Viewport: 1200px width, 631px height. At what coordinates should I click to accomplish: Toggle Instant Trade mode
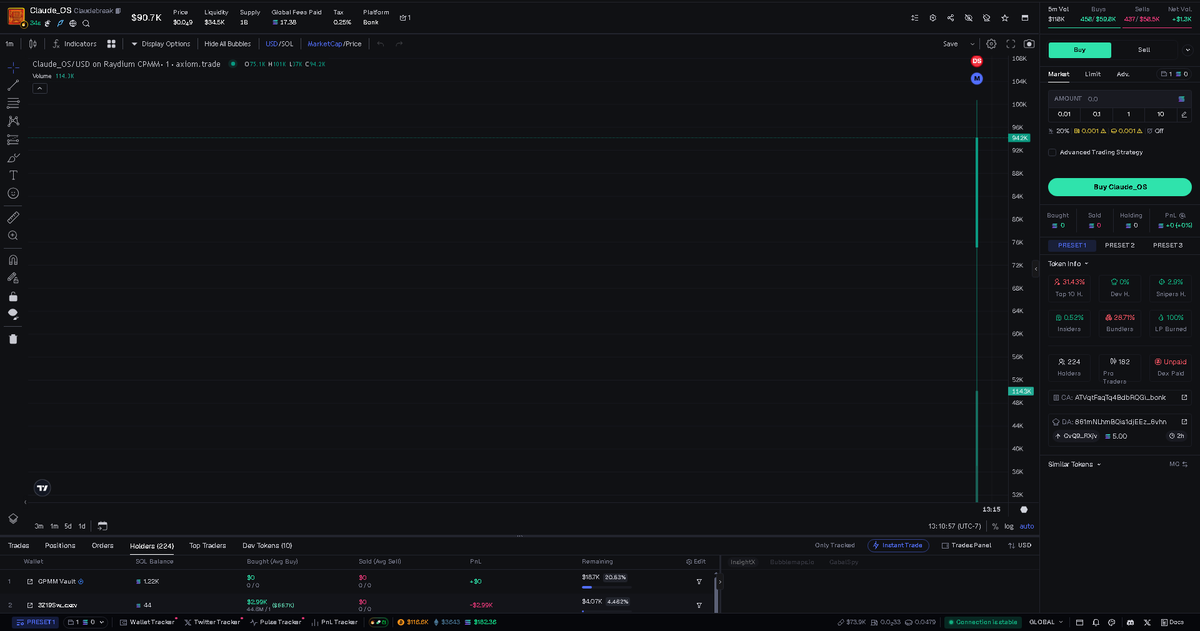tap(897, 545)
